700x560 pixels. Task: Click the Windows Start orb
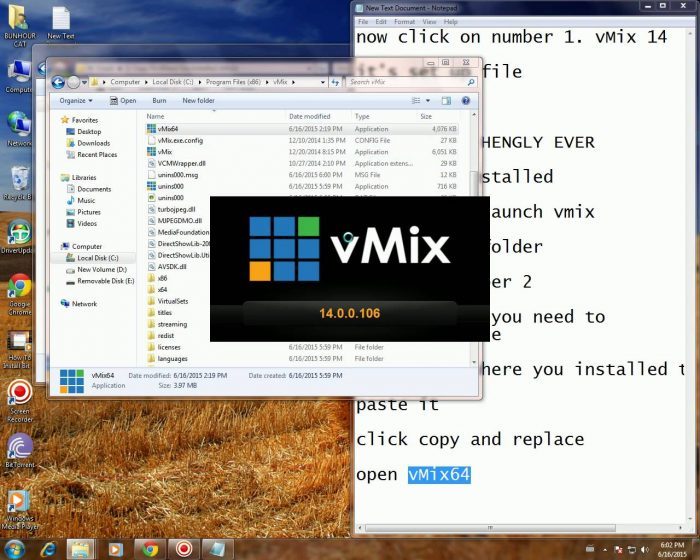point(13,549)
